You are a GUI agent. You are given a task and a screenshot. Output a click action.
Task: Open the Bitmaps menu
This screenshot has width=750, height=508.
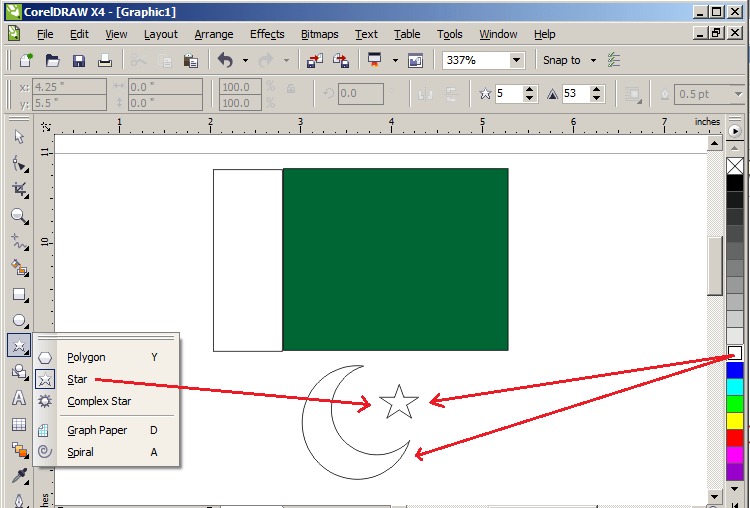tap(319, 34)
